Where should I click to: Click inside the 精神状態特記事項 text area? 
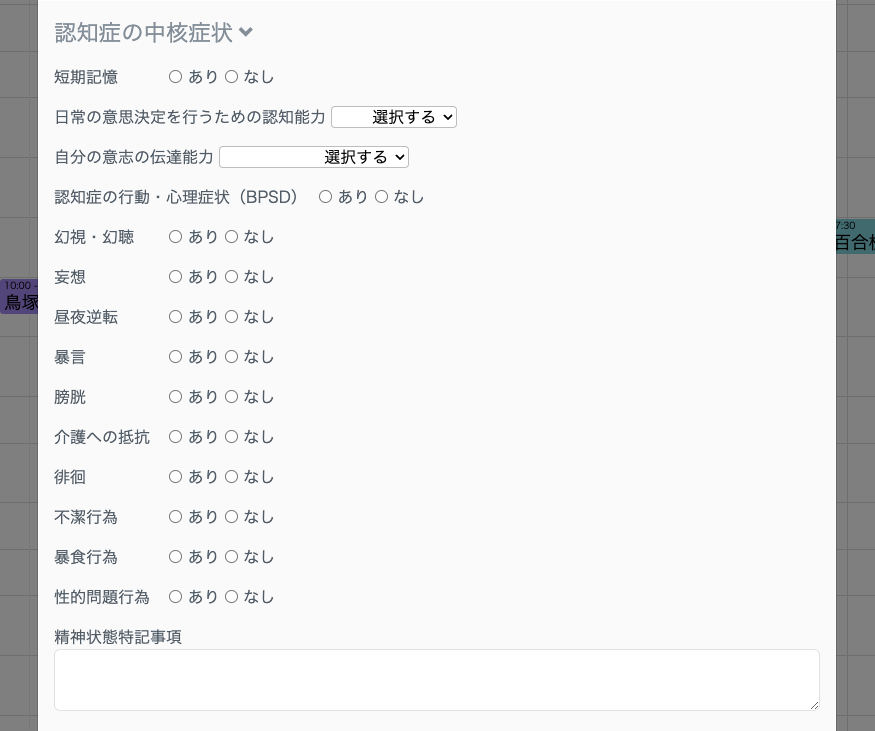point(435,679)
